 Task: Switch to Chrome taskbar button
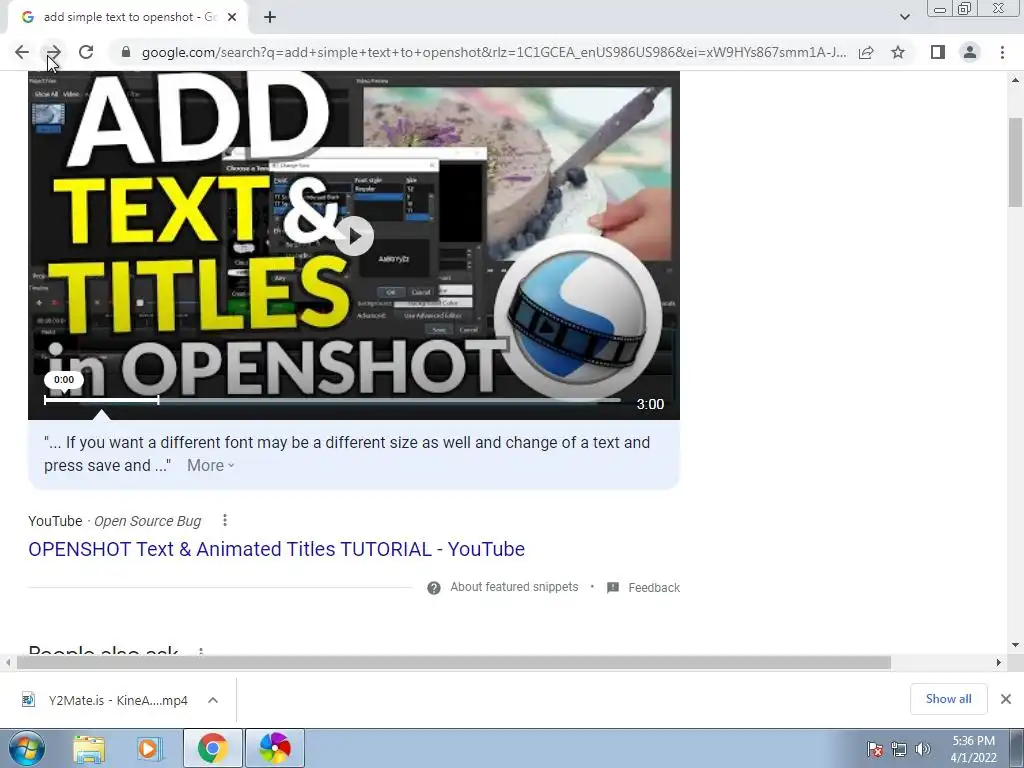tap(212, 748)
